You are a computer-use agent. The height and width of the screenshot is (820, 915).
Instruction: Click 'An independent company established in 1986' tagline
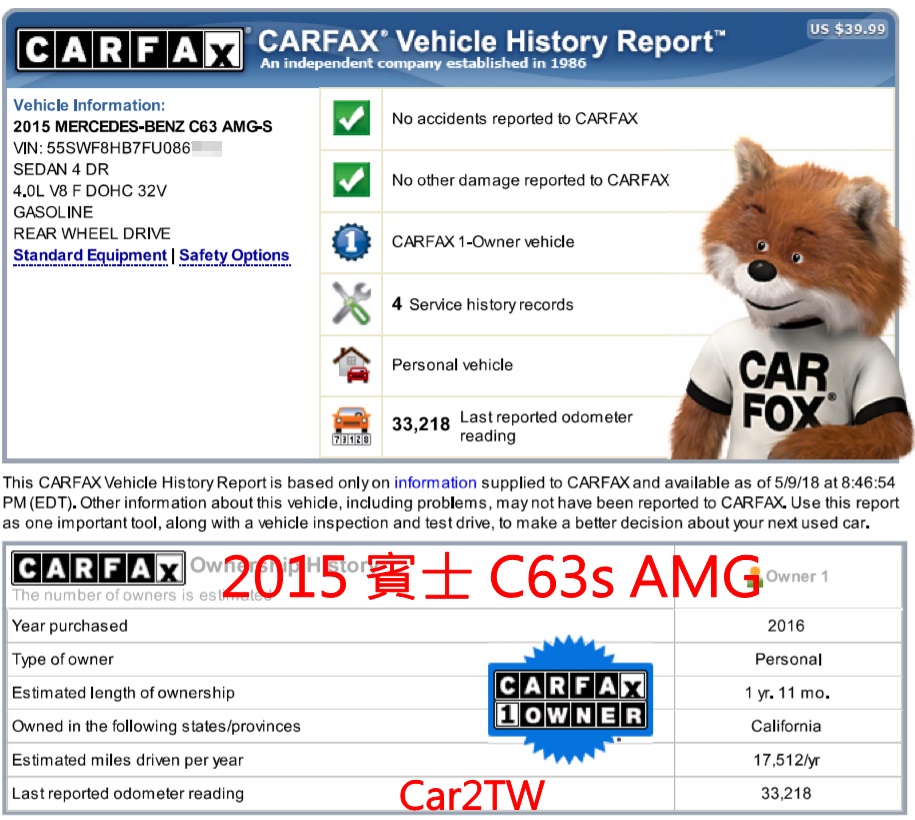(423, 63)
